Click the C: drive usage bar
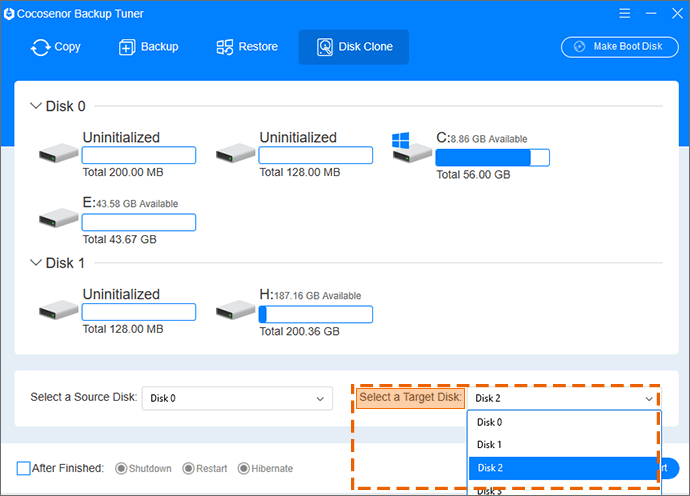Image resolution: width=690 pixels, height=496 pixels. [492, 158]
